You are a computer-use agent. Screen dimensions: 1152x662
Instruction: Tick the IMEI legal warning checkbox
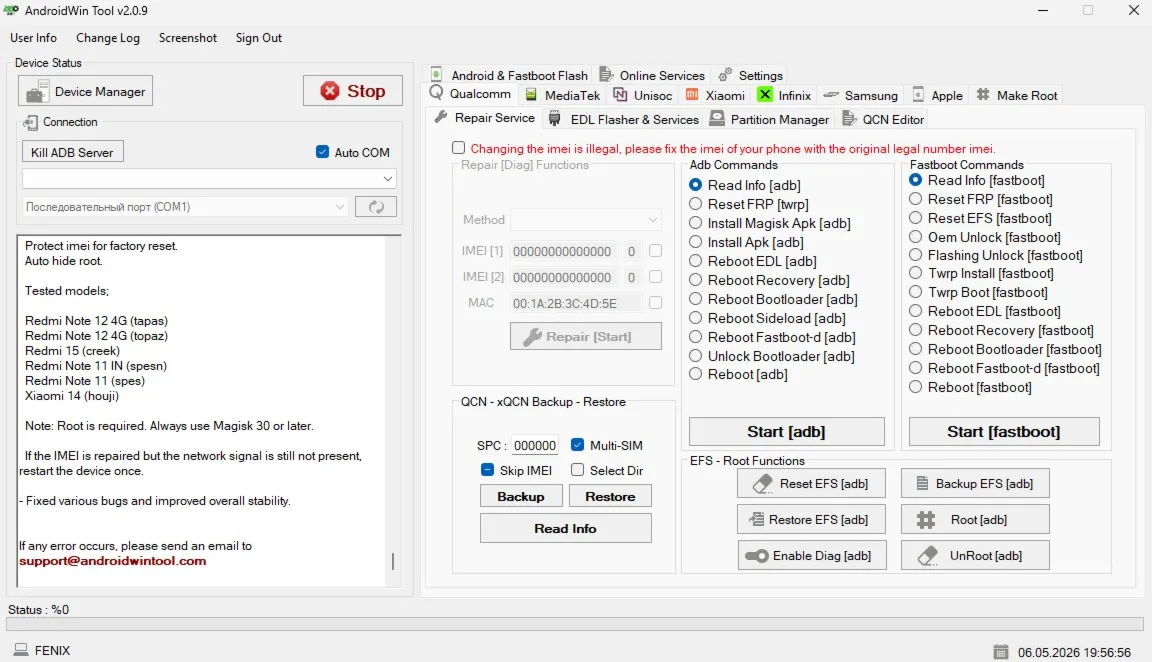tap(458, 148)
